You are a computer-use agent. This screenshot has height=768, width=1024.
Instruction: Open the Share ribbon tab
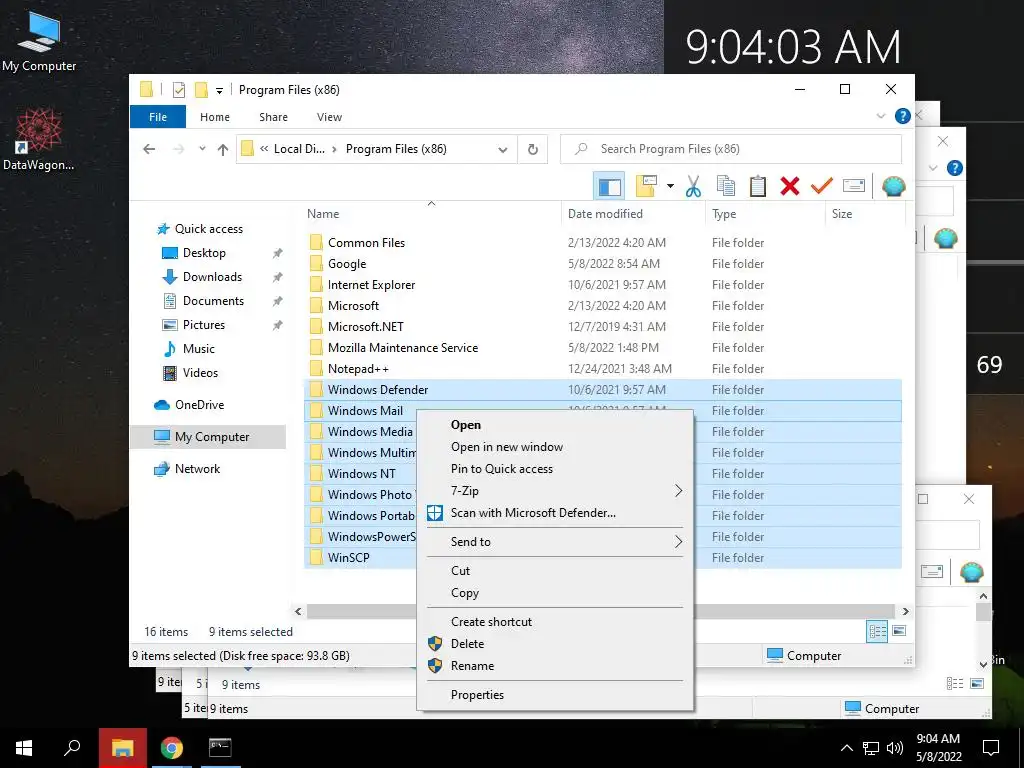(273, 117)
